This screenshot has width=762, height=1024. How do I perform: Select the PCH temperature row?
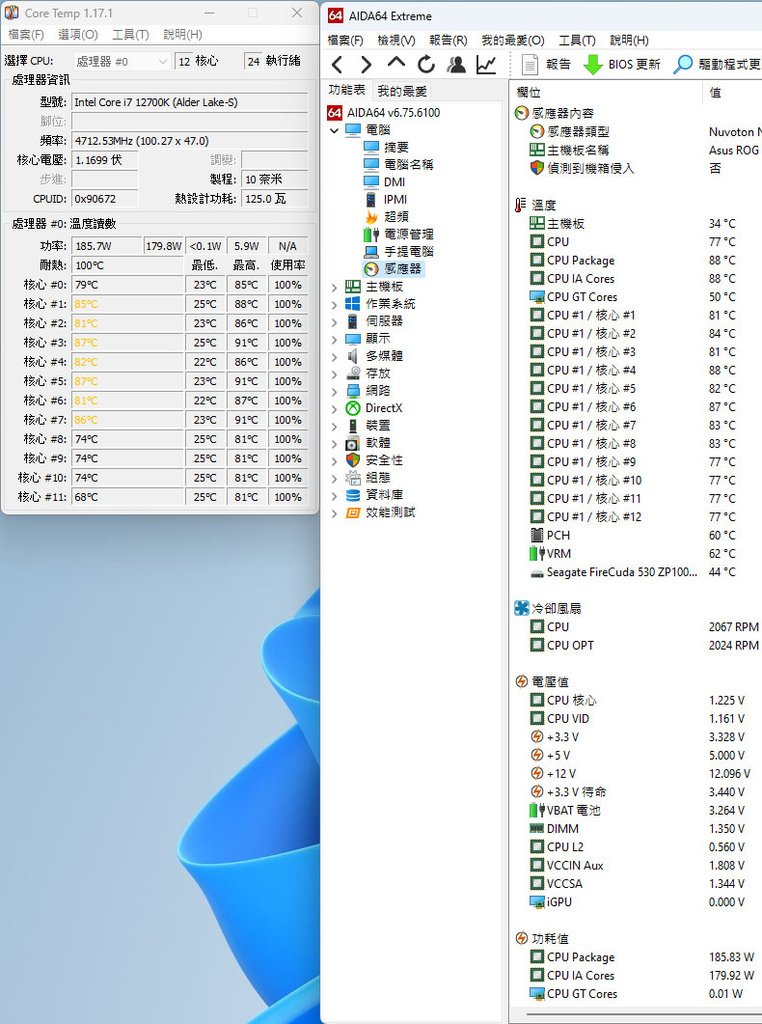tap(637, 535)
